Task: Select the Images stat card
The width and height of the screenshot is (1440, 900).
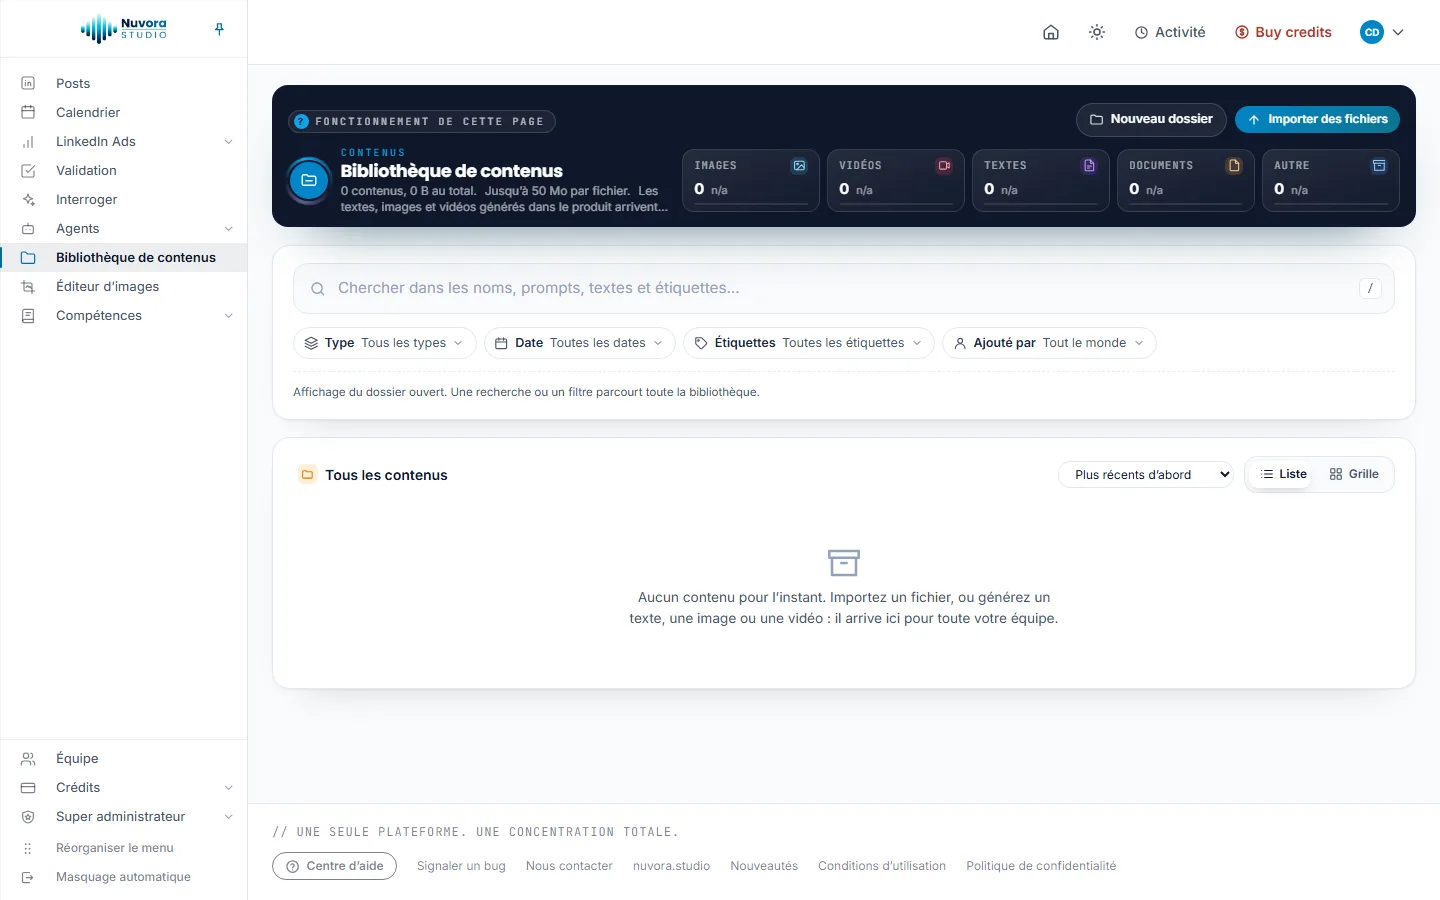Action: 751,180
